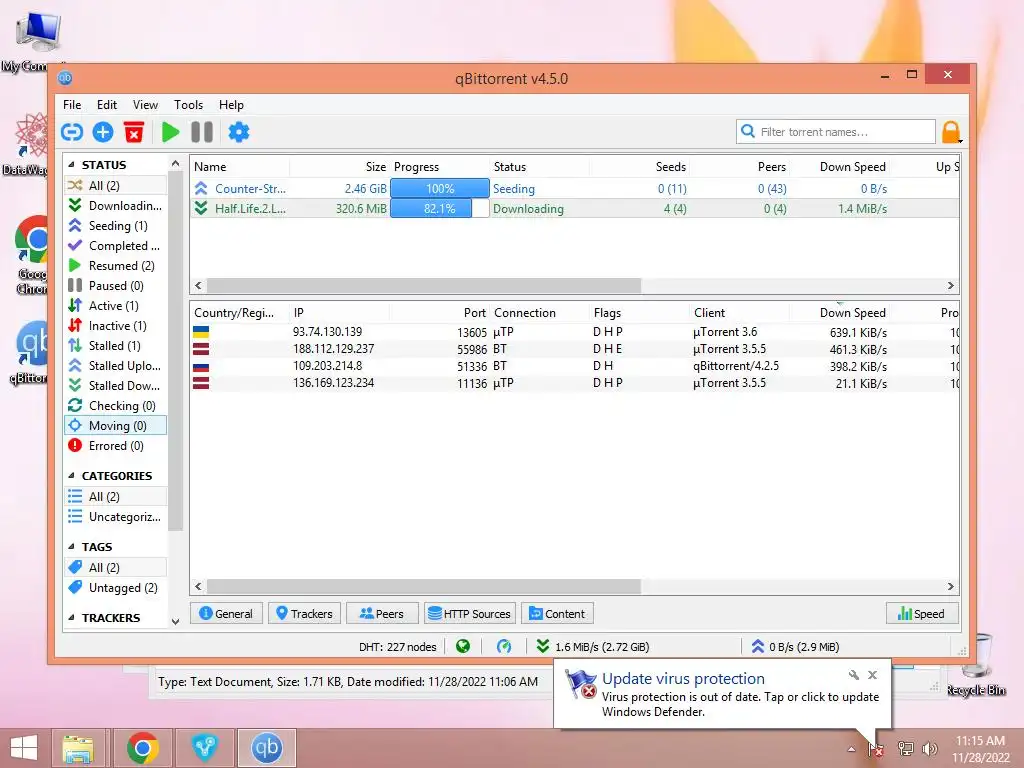
Task: Select the Resumed (2) status filter
Action: [x=116, y=266]
